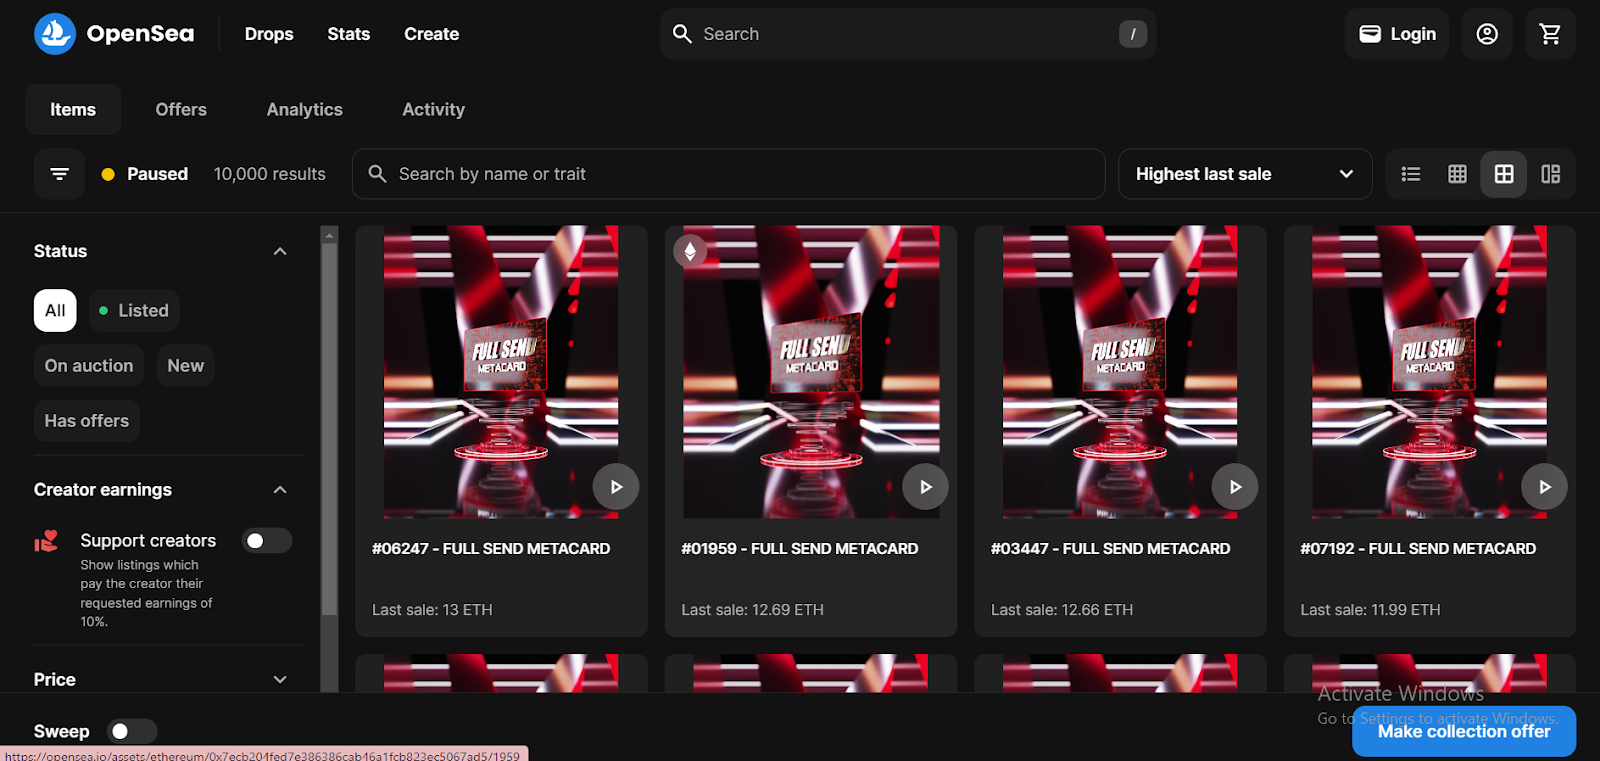This screenshot has height=761, width=1600.
Task: Collapse the Status section
Action: point(280,251)
